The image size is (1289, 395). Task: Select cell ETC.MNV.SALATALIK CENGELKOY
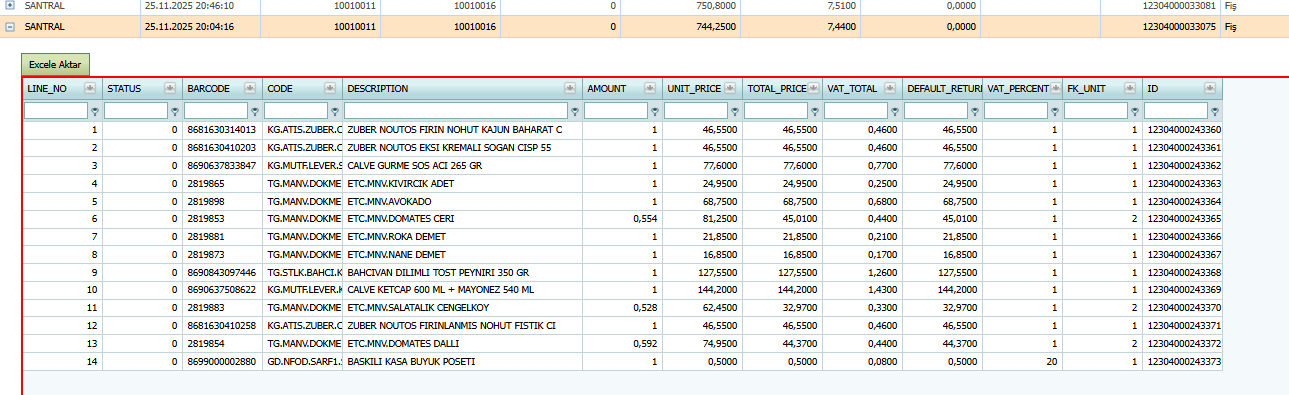pos(462,308)
